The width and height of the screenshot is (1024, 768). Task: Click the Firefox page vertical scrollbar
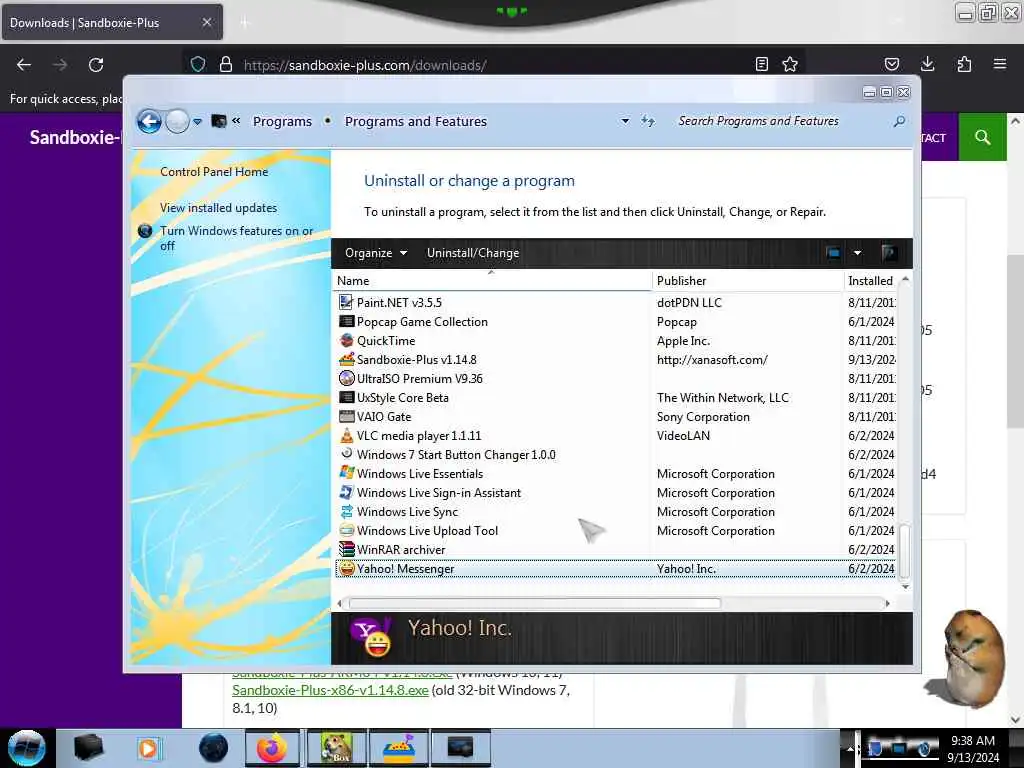pos(1015,340)
